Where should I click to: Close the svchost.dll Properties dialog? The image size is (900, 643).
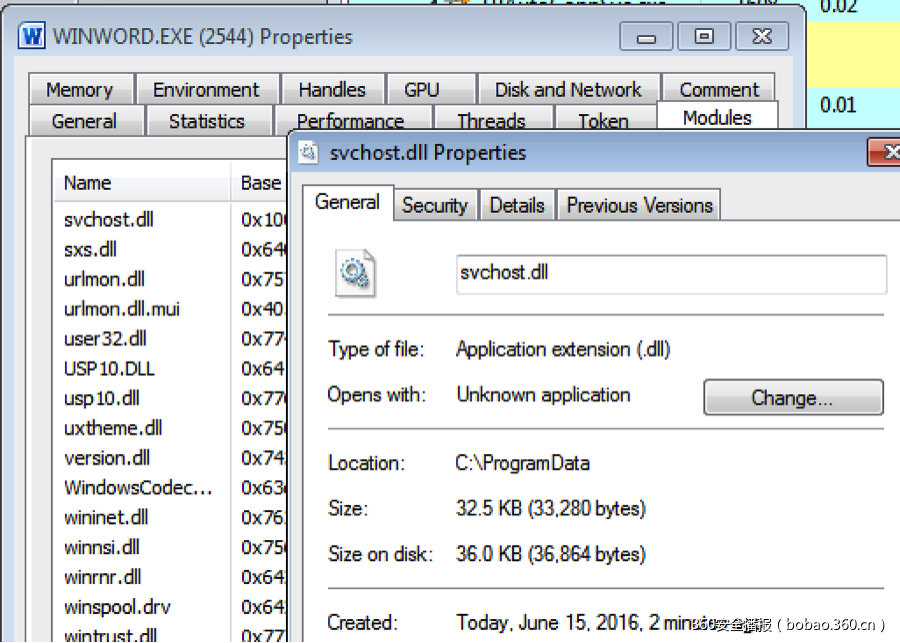pos(886,152)
